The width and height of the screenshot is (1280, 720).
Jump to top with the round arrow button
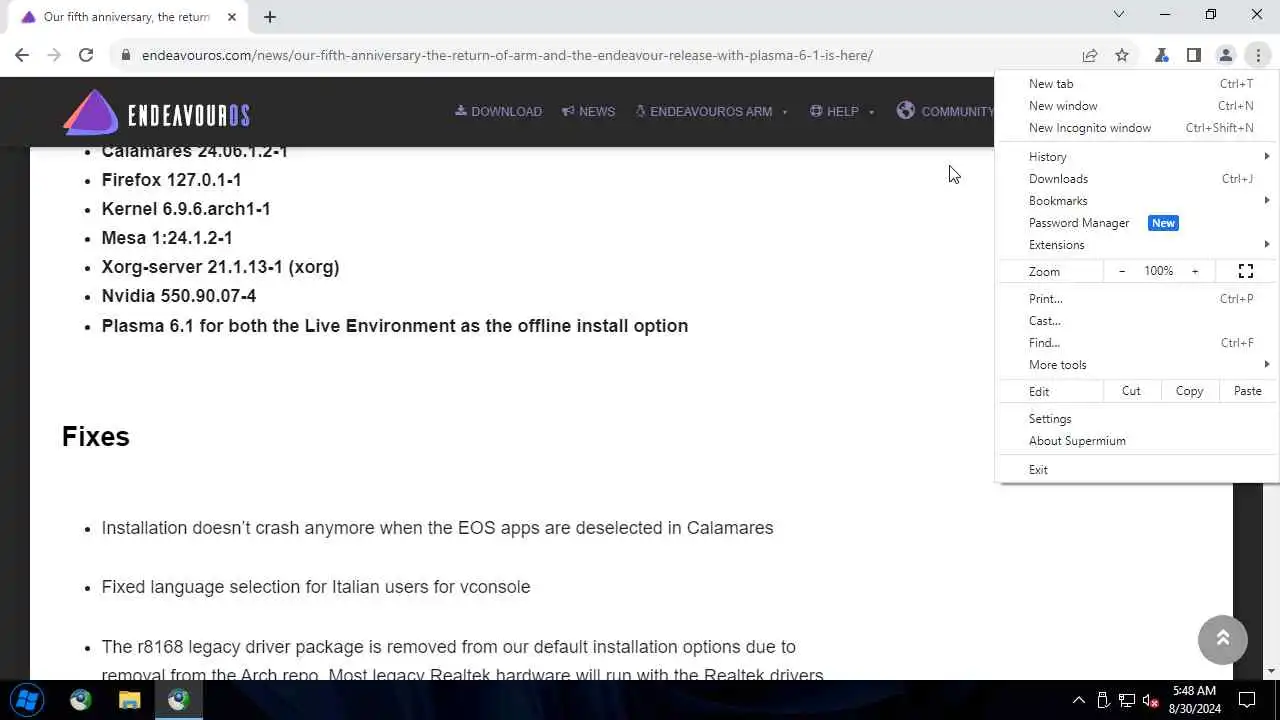pyautogui.click(x=1222, y=639)
